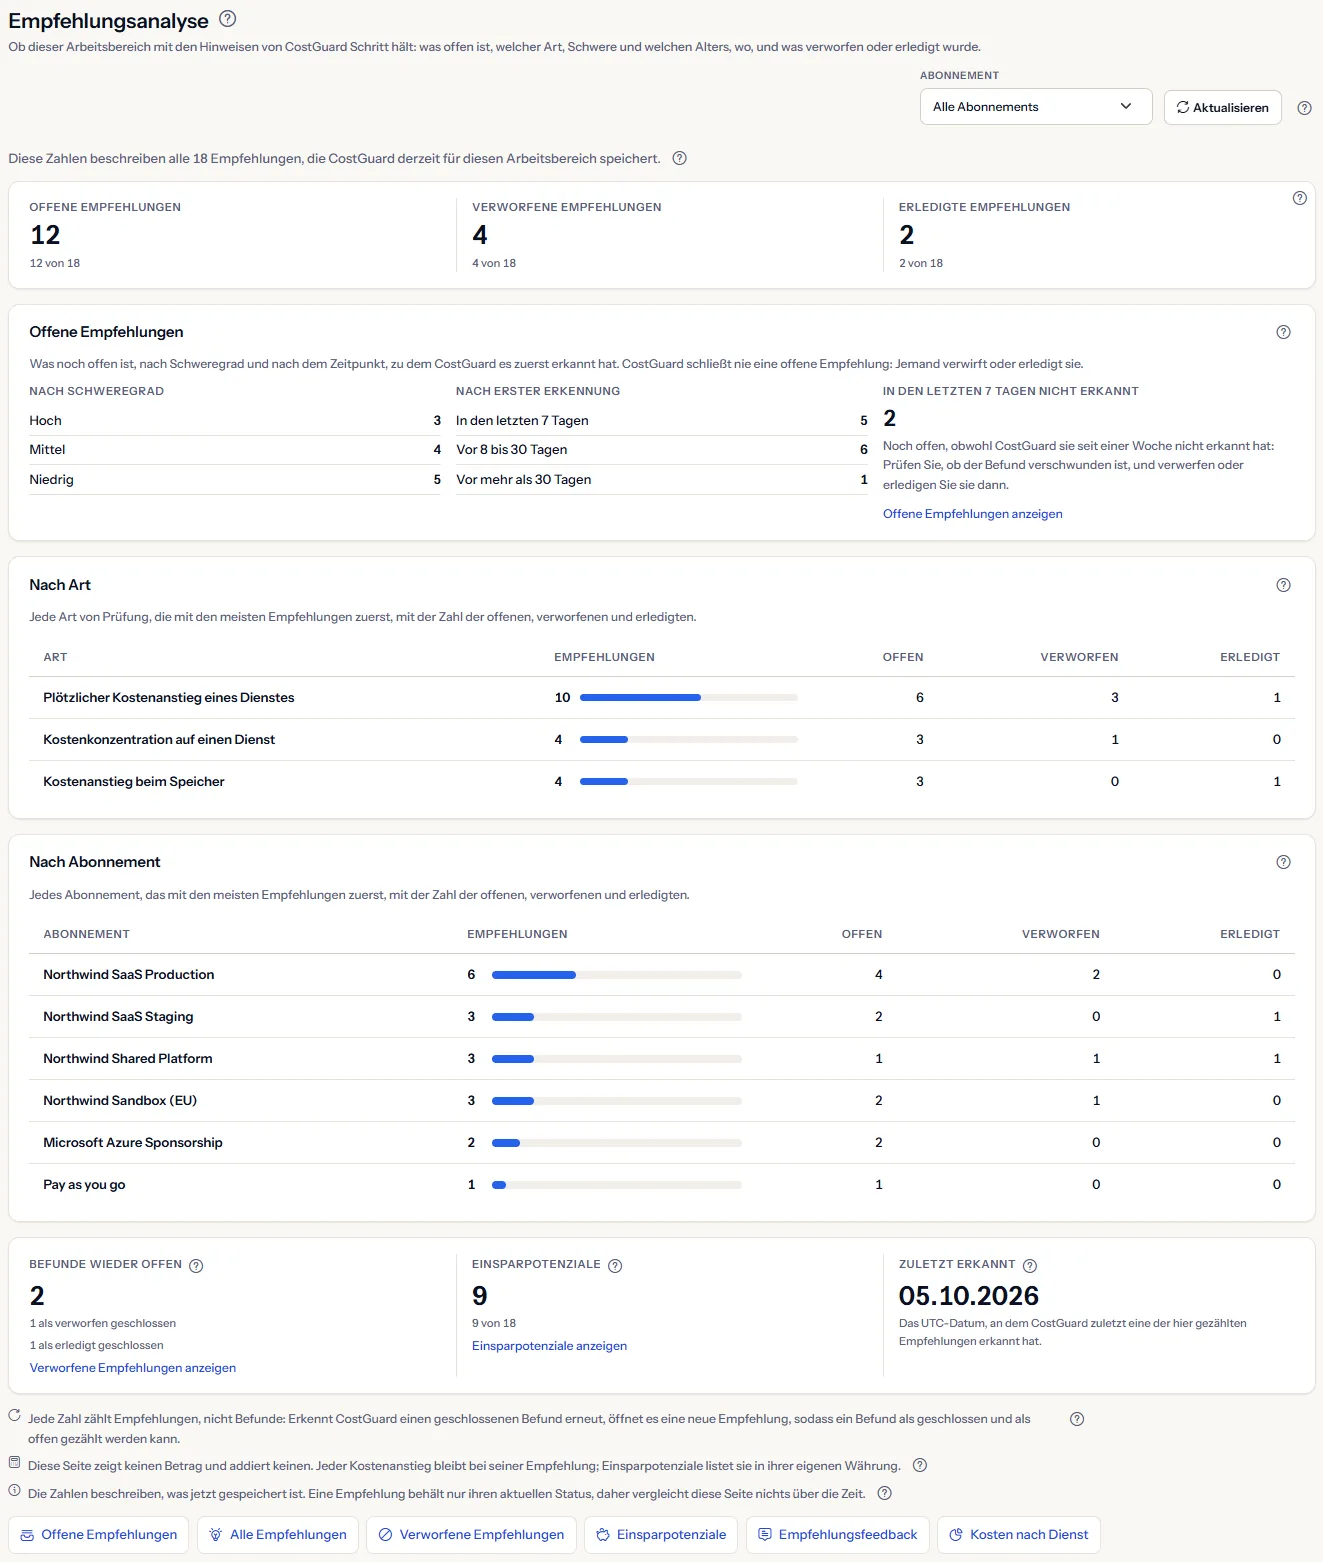Follow the Offene Empfehlungen anzeigen link
This screenshot has height=1562, width=1323.
(x=972, y=514)
